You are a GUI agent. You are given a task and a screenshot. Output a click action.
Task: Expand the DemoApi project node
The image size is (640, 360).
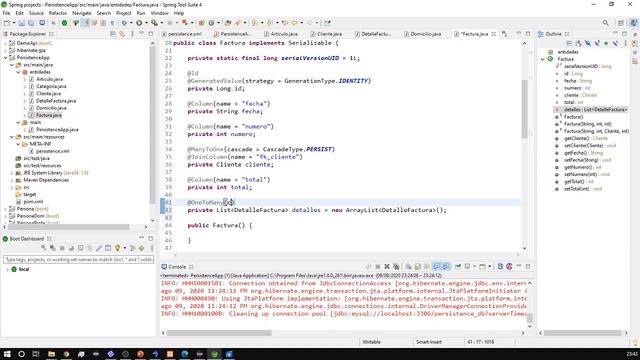tap(5, 43)
